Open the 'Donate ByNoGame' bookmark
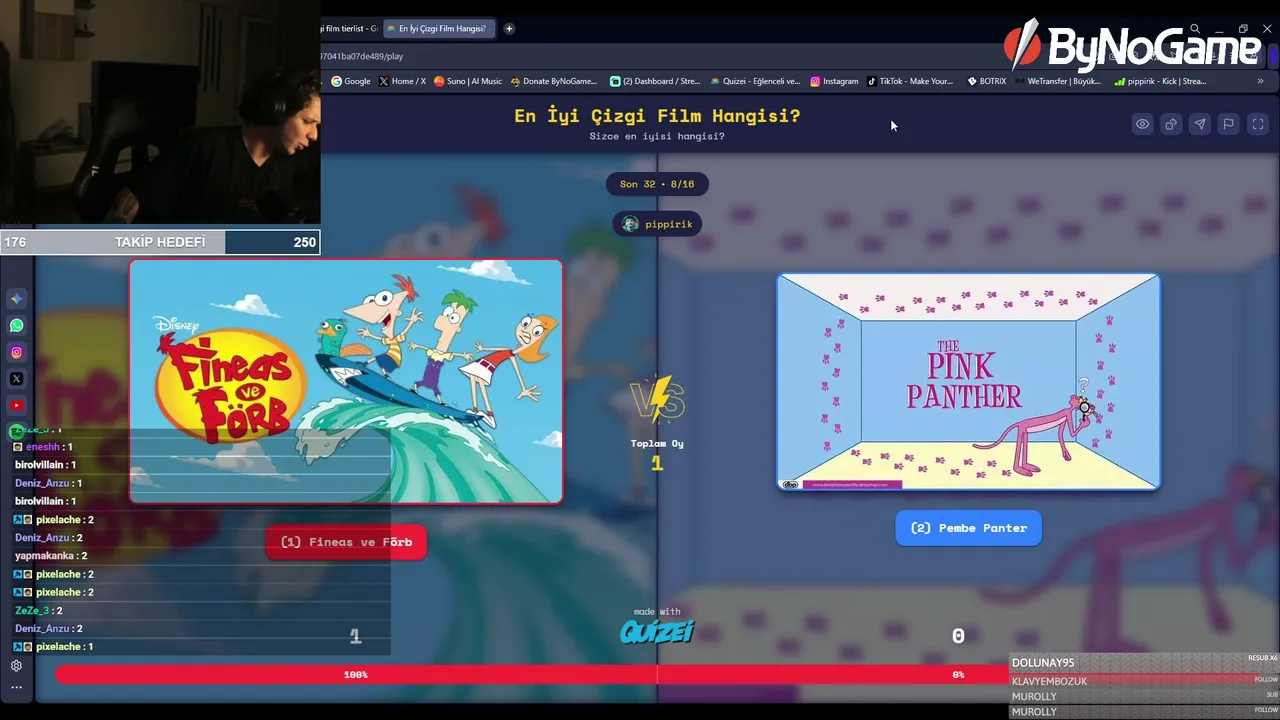 [553, 81]
